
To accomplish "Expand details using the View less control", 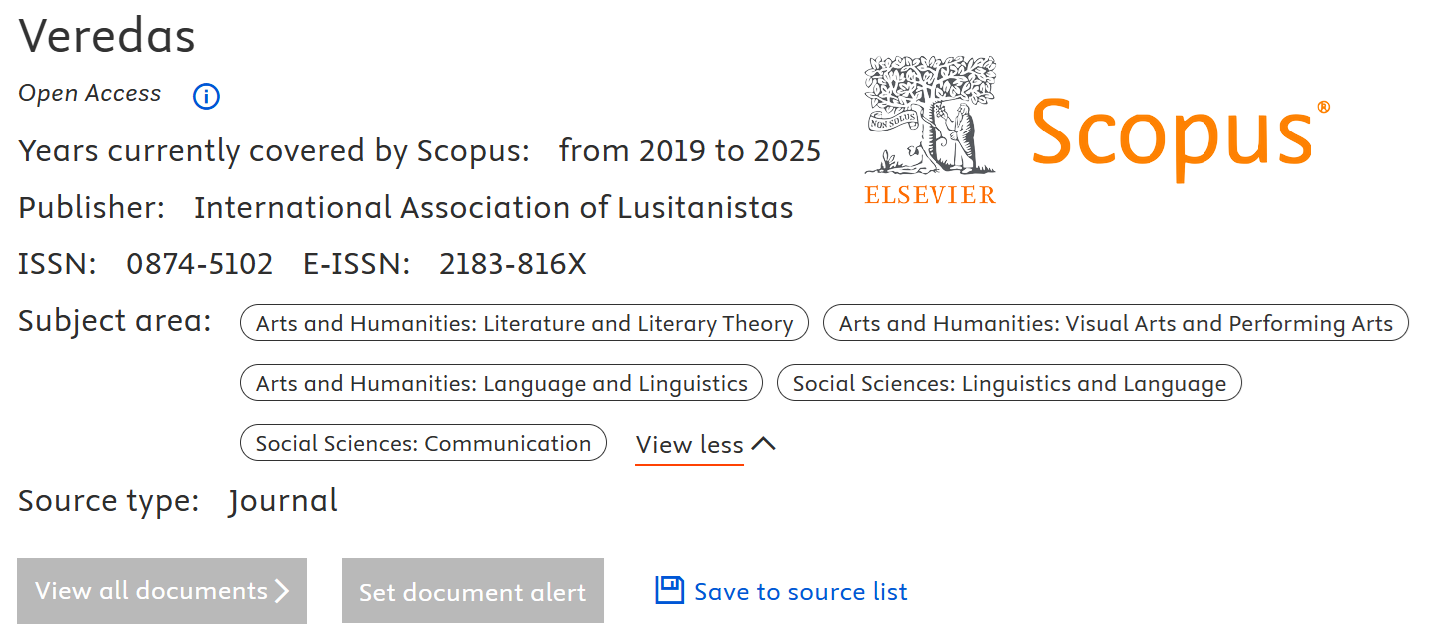I will coord(689,444).
